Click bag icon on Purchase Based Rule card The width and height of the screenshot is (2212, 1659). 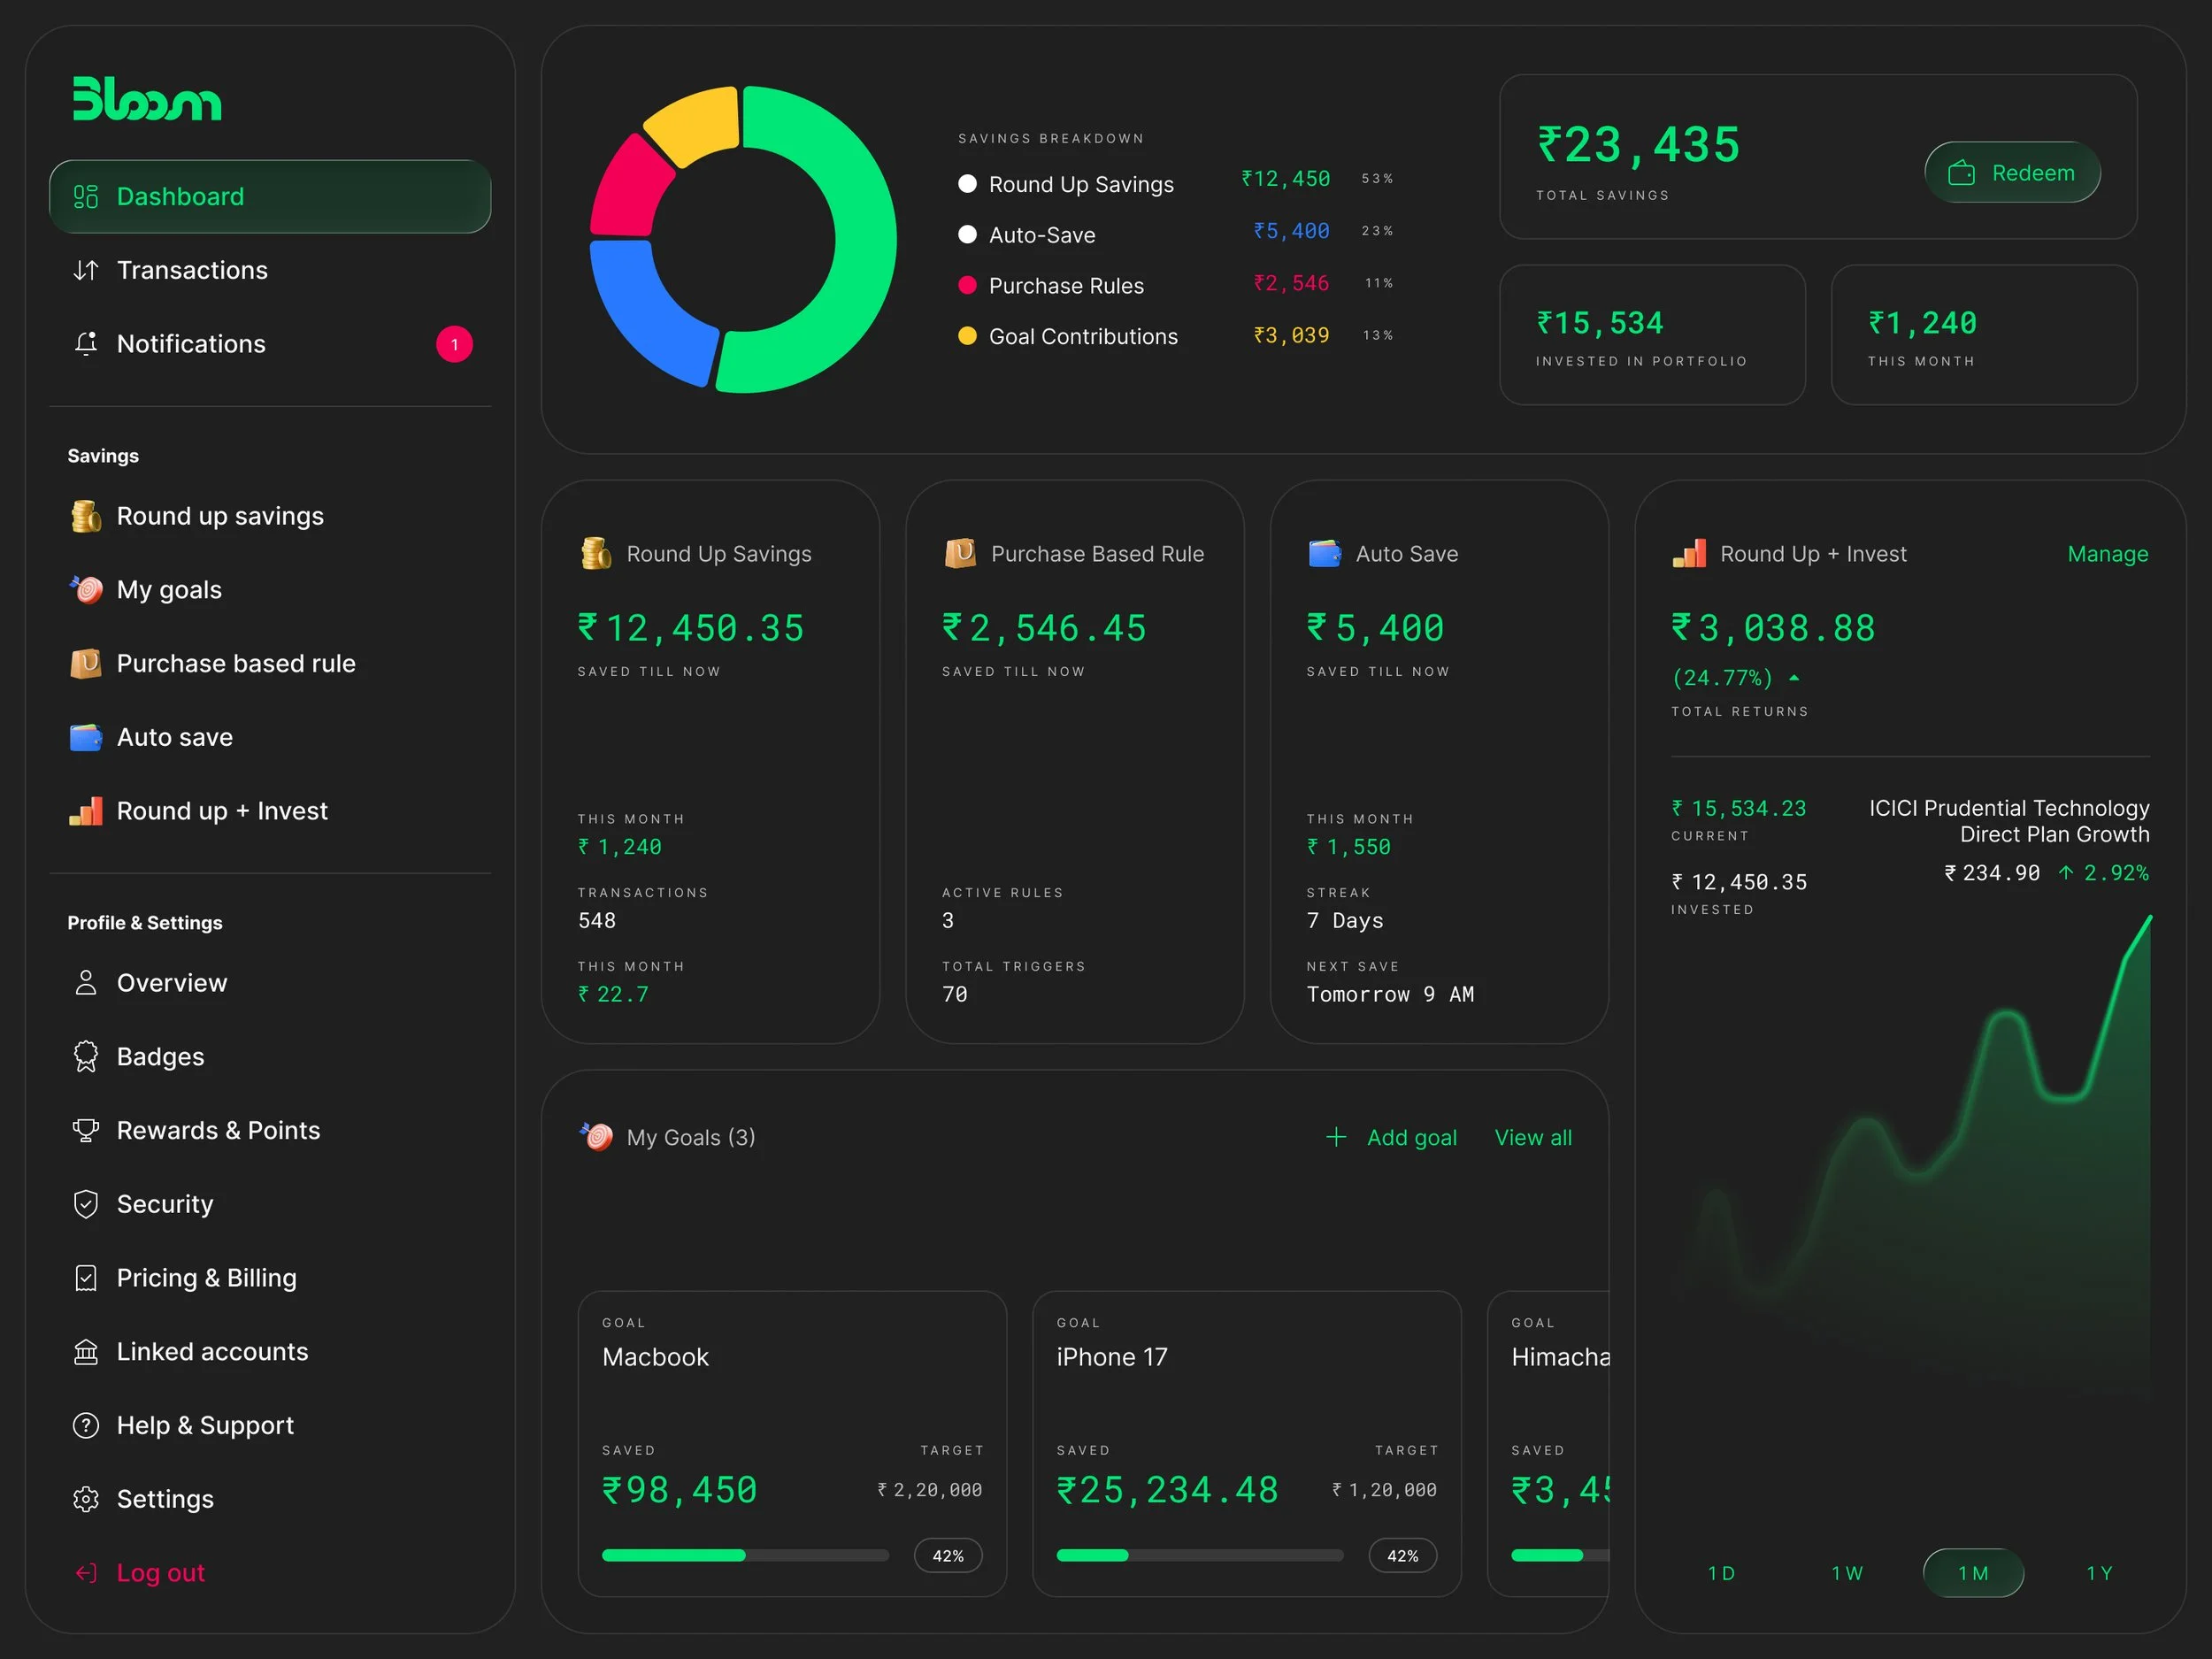(x=960, y=553)
